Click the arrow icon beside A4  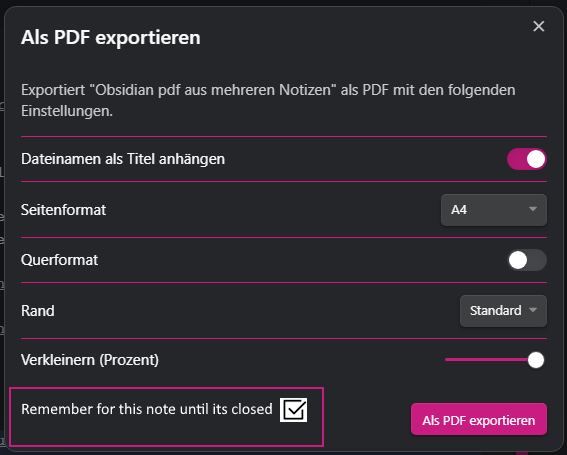pyautogui.click(x=532, y=209)
